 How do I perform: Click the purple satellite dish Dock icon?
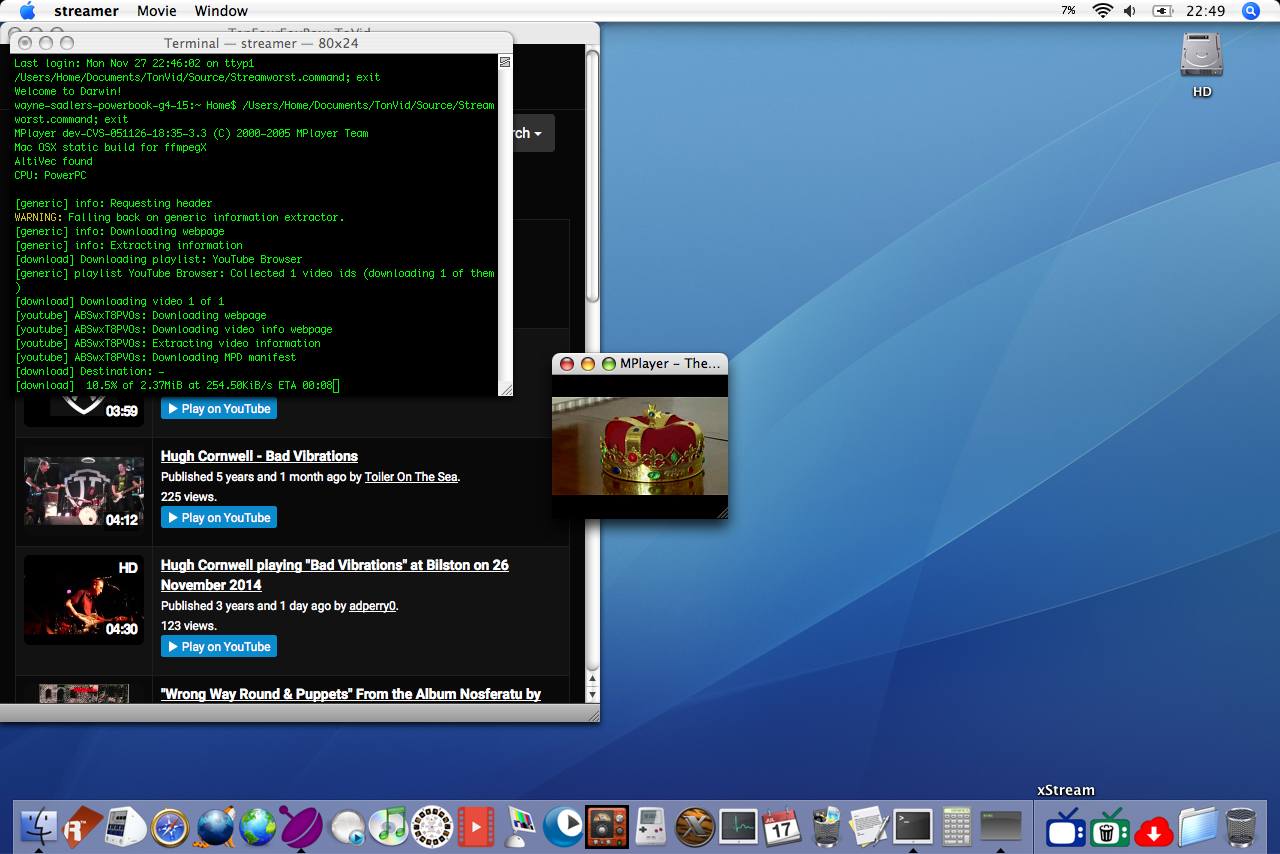coord(301,826)
